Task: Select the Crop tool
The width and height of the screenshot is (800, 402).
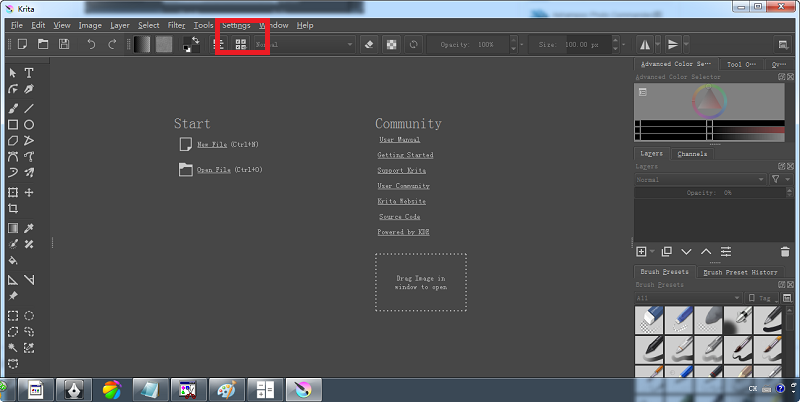Action: [x=13, y=208]
